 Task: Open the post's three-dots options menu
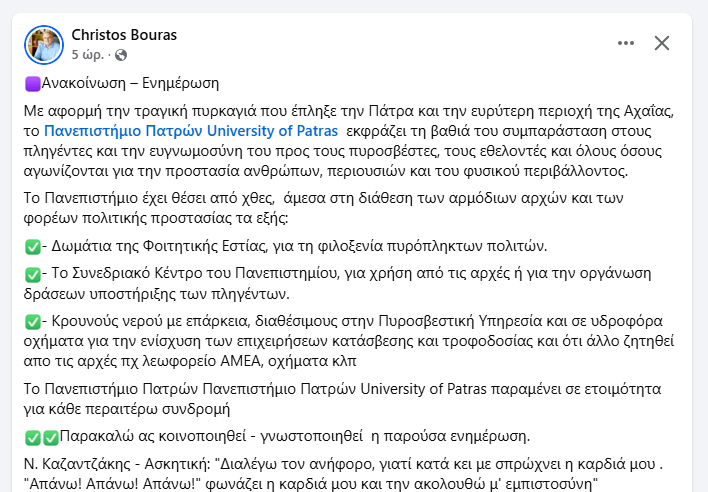pos(626,43)
